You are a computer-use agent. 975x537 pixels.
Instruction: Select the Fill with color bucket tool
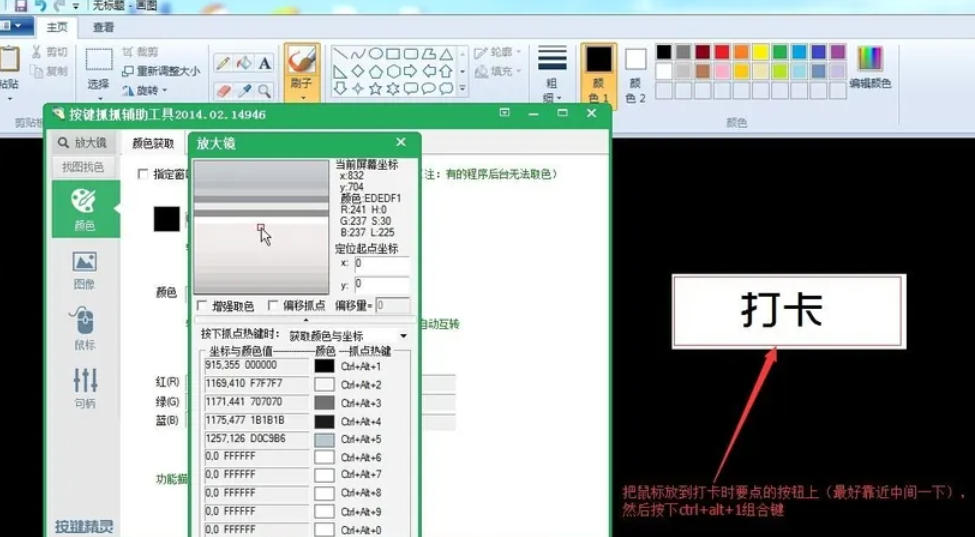[244, 63]
